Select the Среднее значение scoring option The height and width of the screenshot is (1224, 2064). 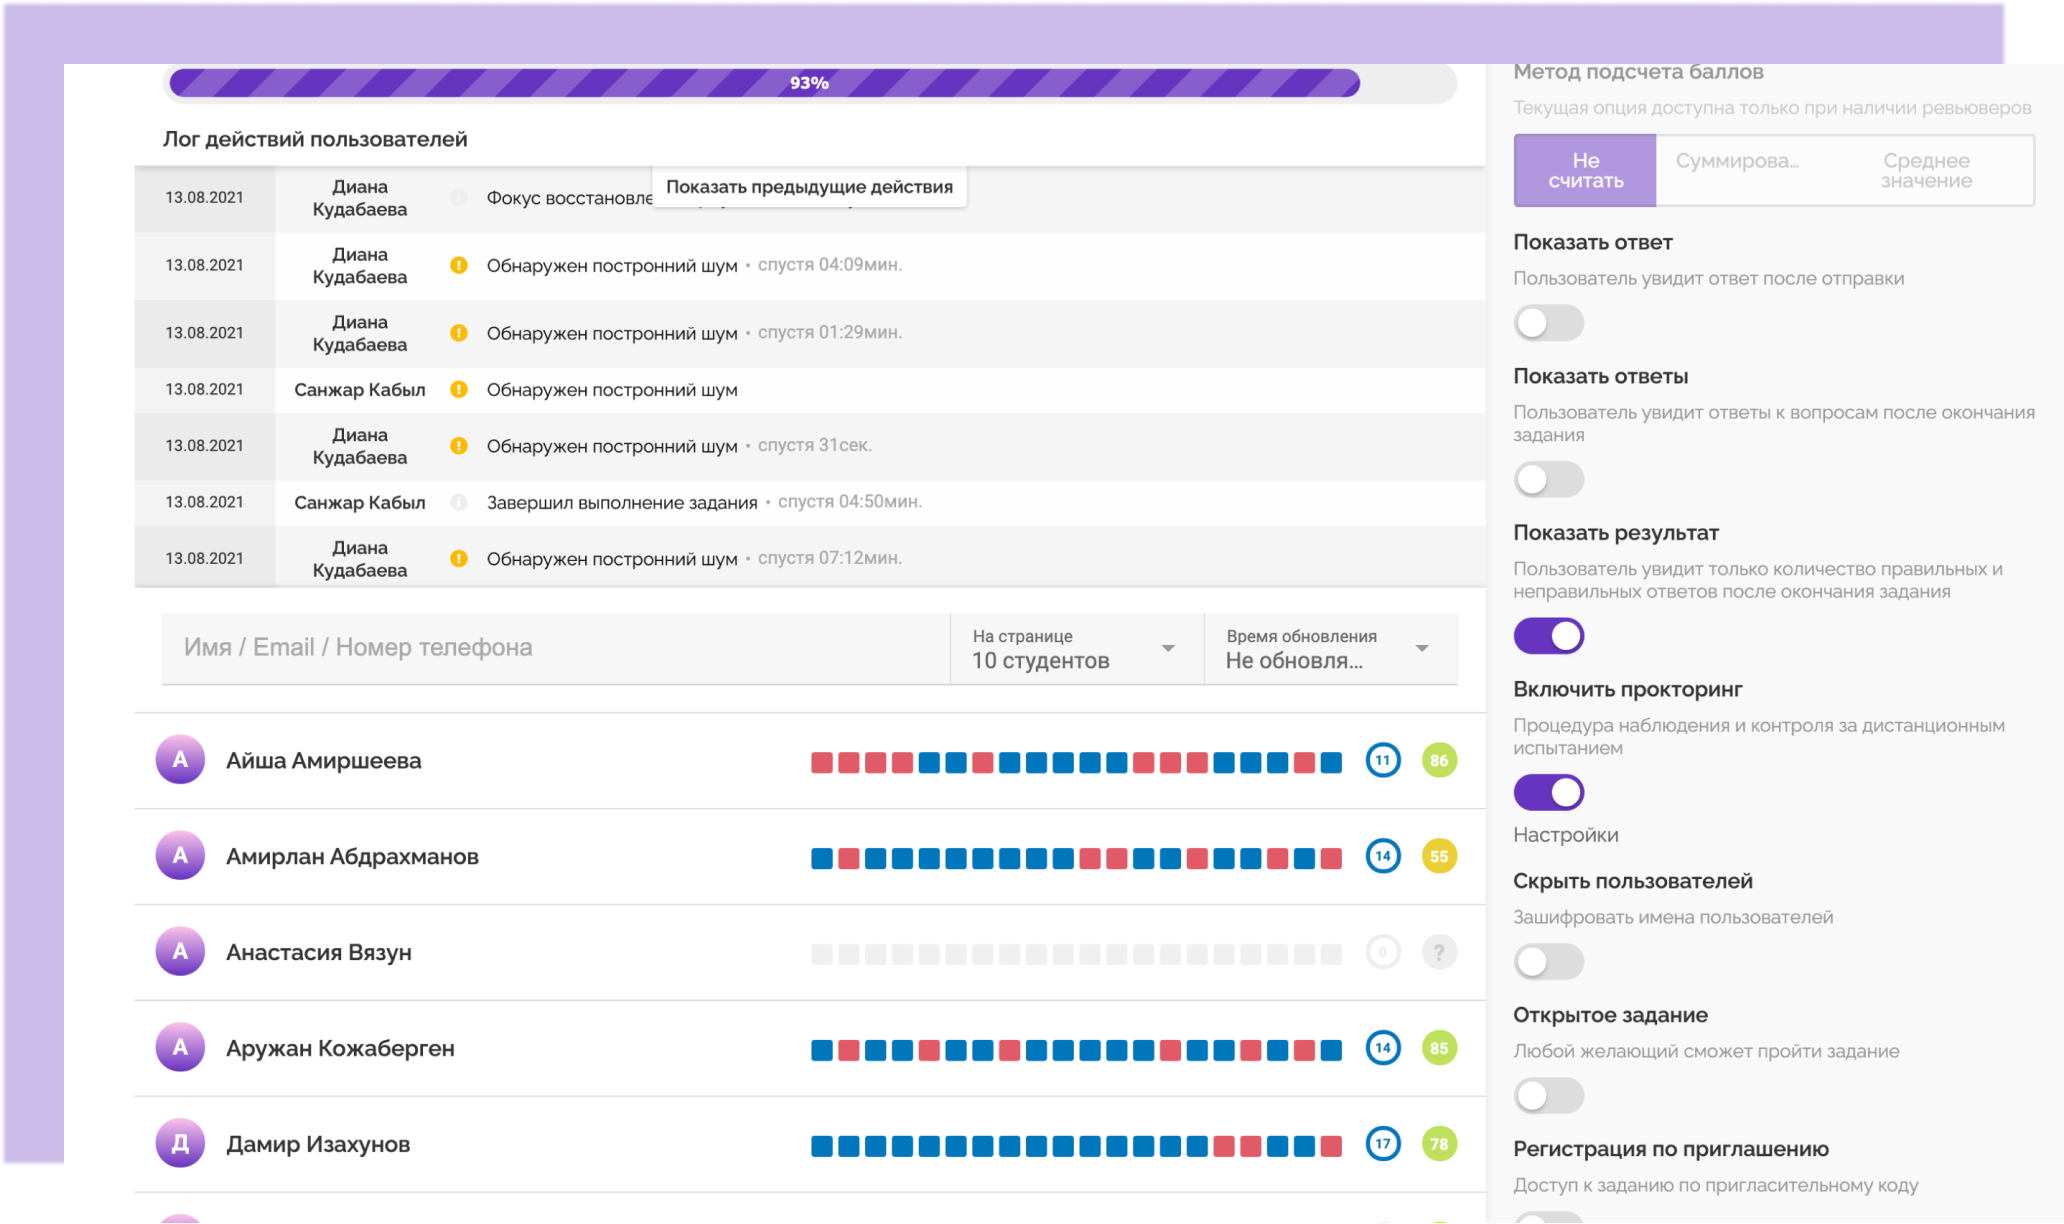(x=1926, y=171)
